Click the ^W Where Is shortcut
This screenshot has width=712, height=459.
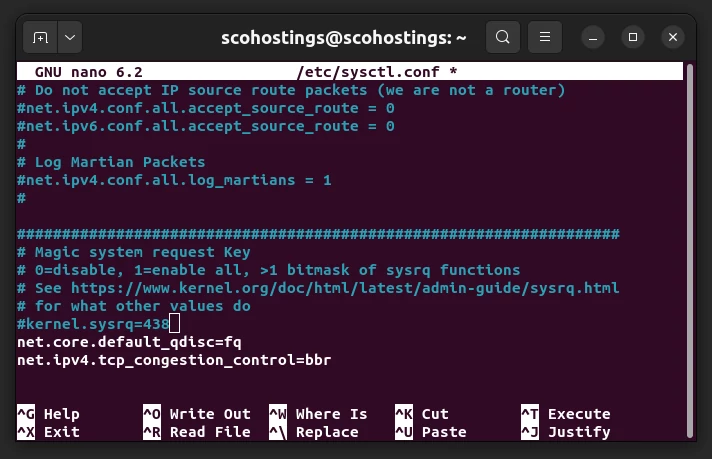point(318,414)
